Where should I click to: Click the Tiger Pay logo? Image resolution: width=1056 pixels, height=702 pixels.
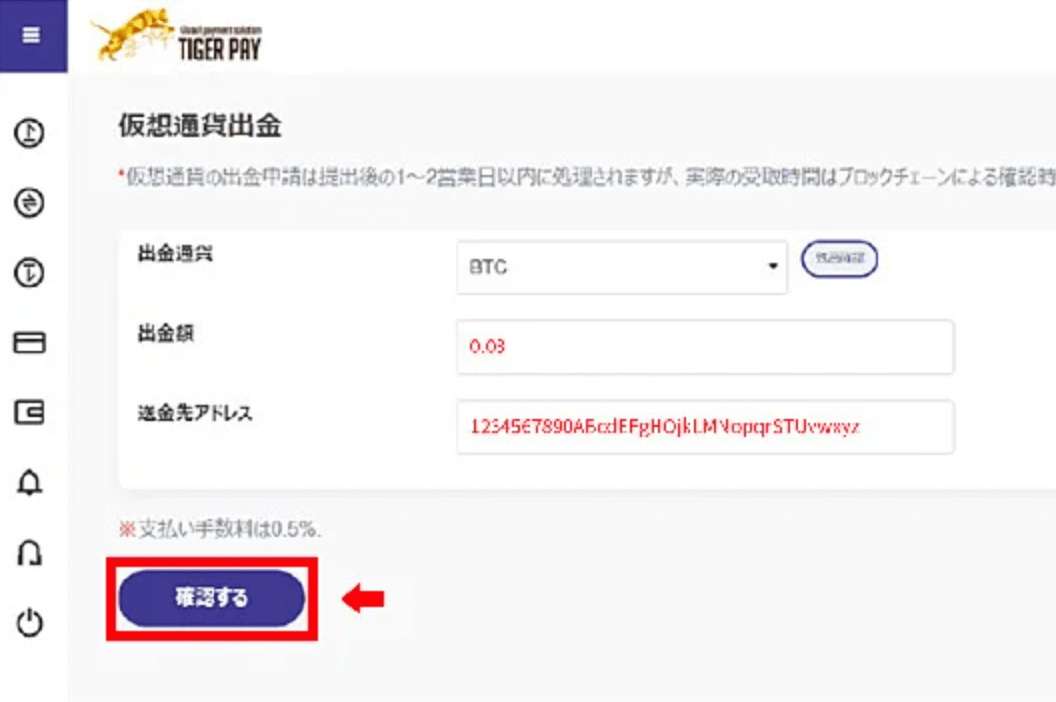176,36
